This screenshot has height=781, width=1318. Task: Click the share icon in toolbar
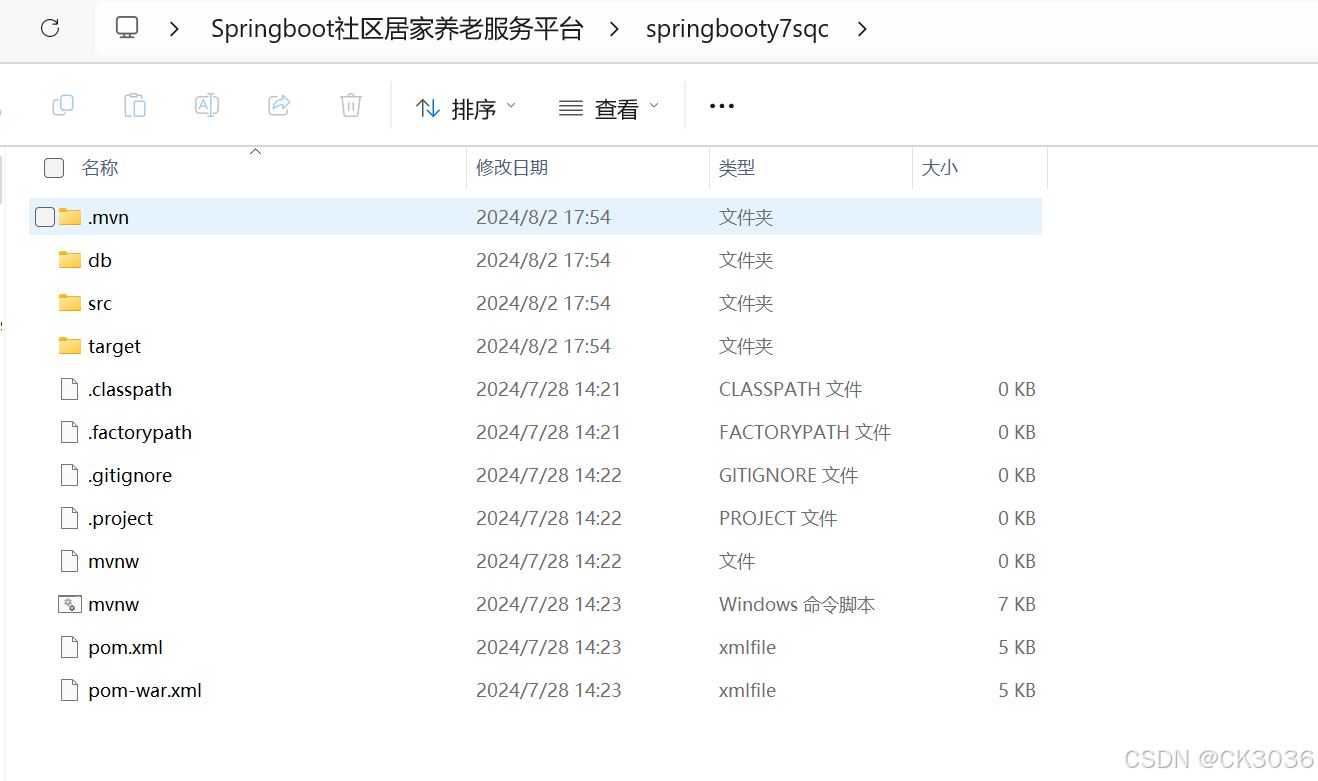click(279, 105)
